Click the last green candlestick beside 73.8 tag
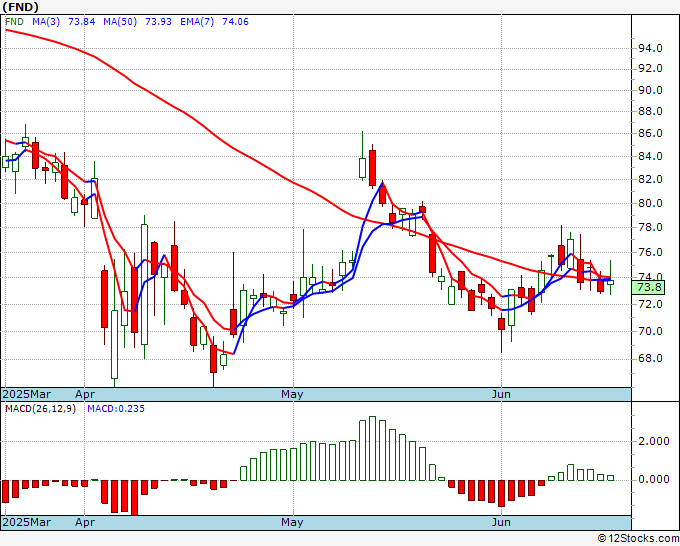 (611, 282)
